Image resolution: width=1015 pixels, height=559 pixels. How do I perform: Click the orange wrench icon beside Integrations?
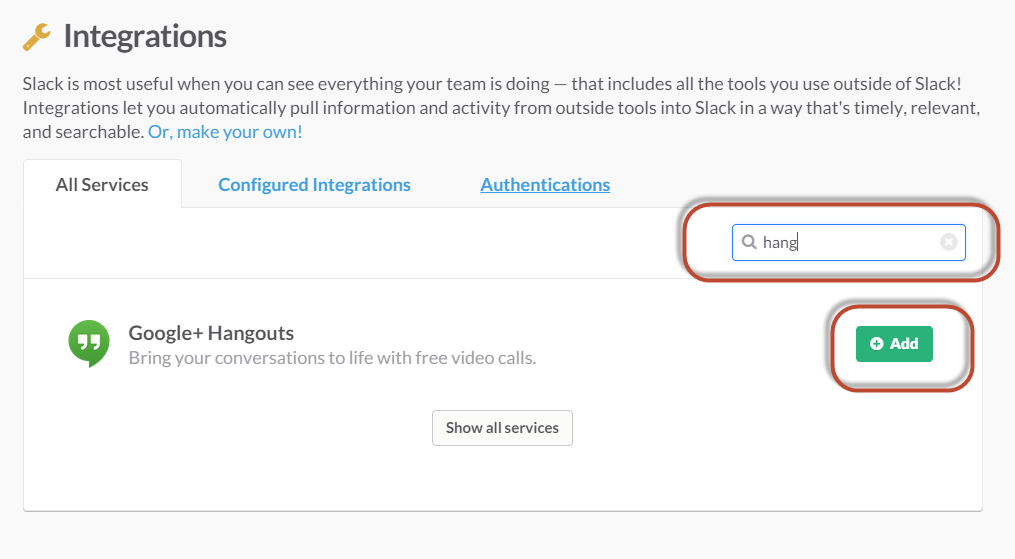[x=37, y=38]
